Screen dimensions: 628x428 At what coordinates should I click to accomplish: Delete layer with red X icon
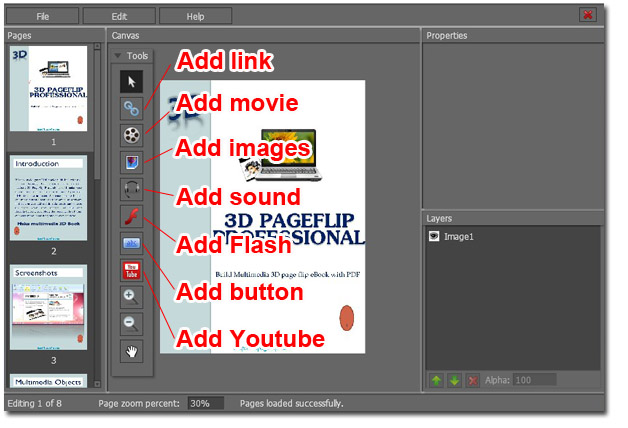click(x=473, y=380)
